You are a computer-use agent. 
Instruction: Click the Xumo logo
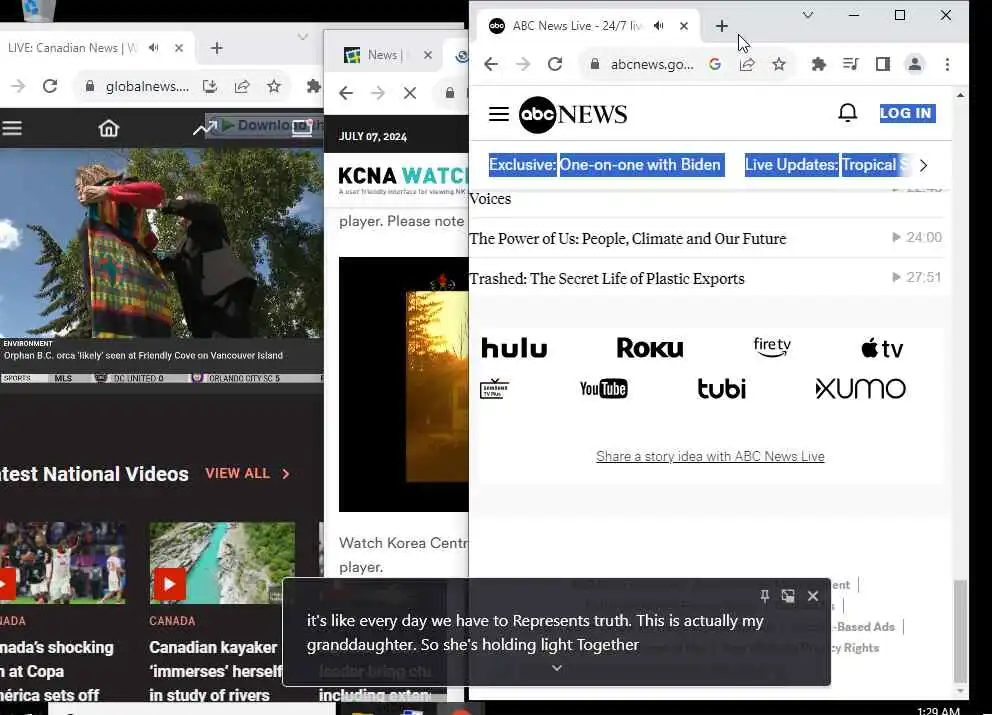click(860, 389)
